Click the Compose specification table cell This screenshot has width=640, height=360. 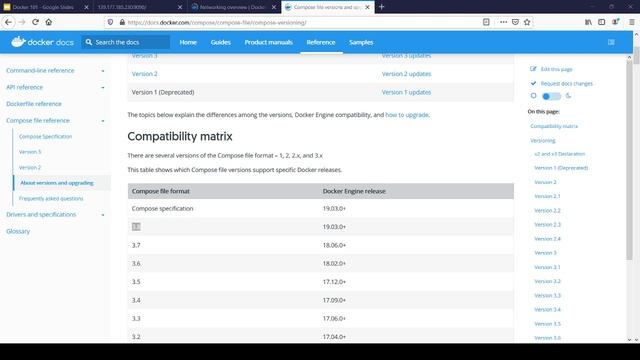tap(162, 208)
